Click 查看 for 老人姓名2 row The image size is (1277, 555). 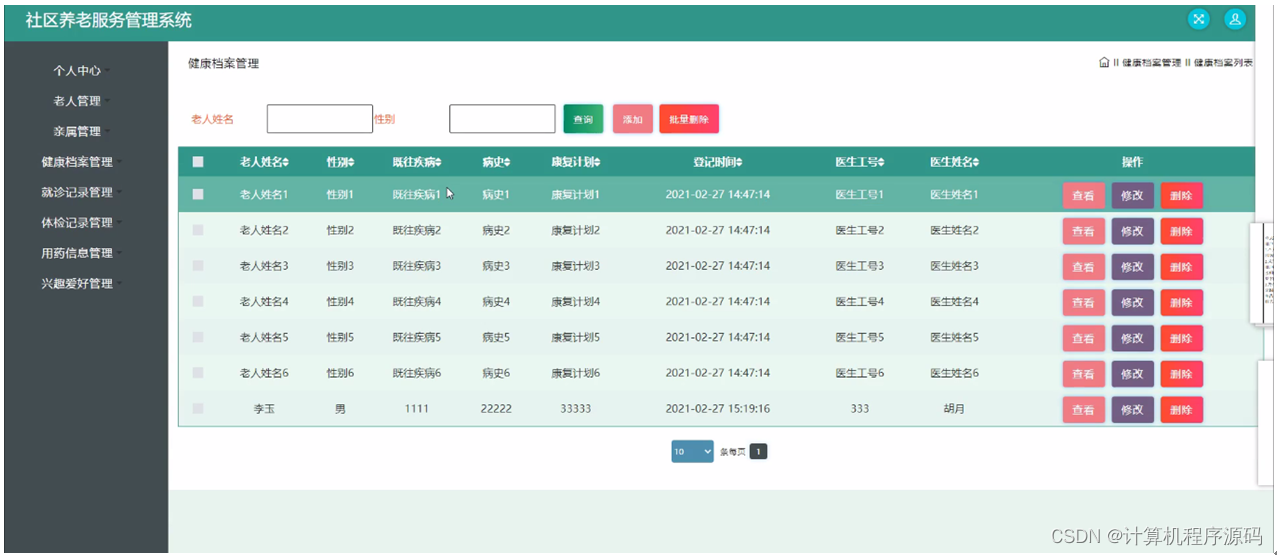[x=1083, y=231]
